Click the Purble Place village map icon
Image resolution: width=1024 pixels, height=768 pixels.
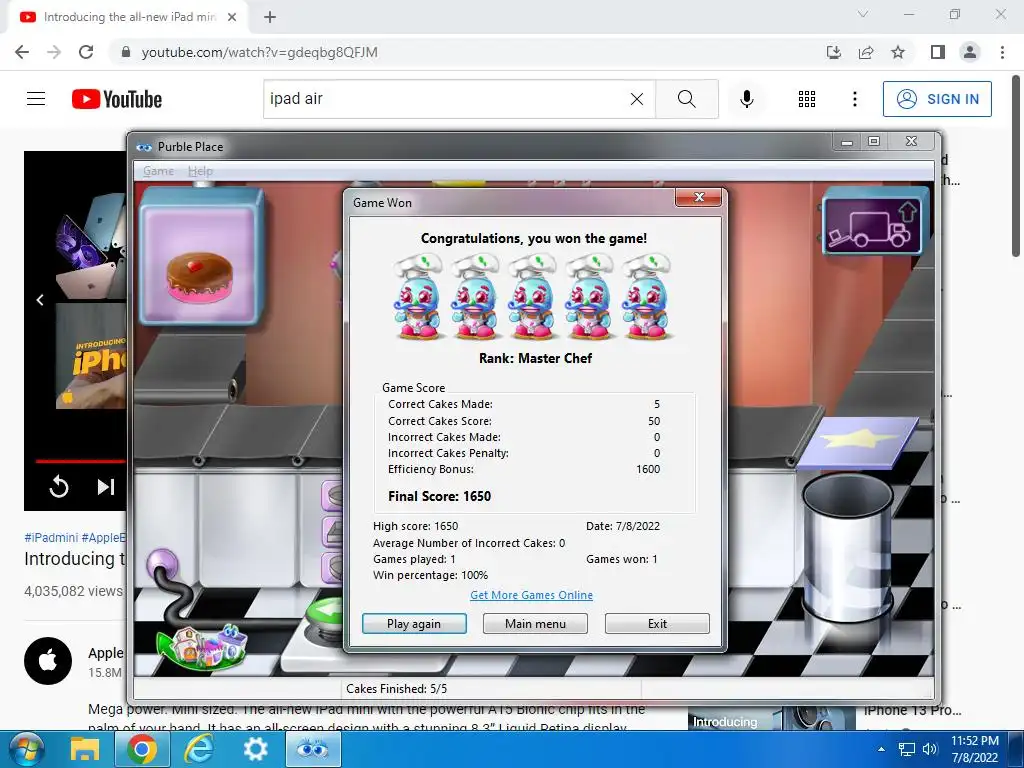(200, 645)
